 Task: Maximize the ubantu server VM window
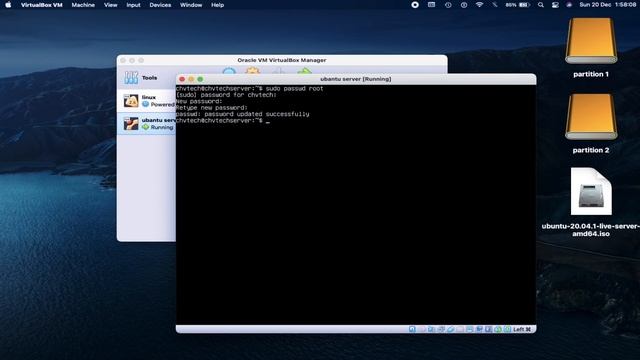click(200, 79)
